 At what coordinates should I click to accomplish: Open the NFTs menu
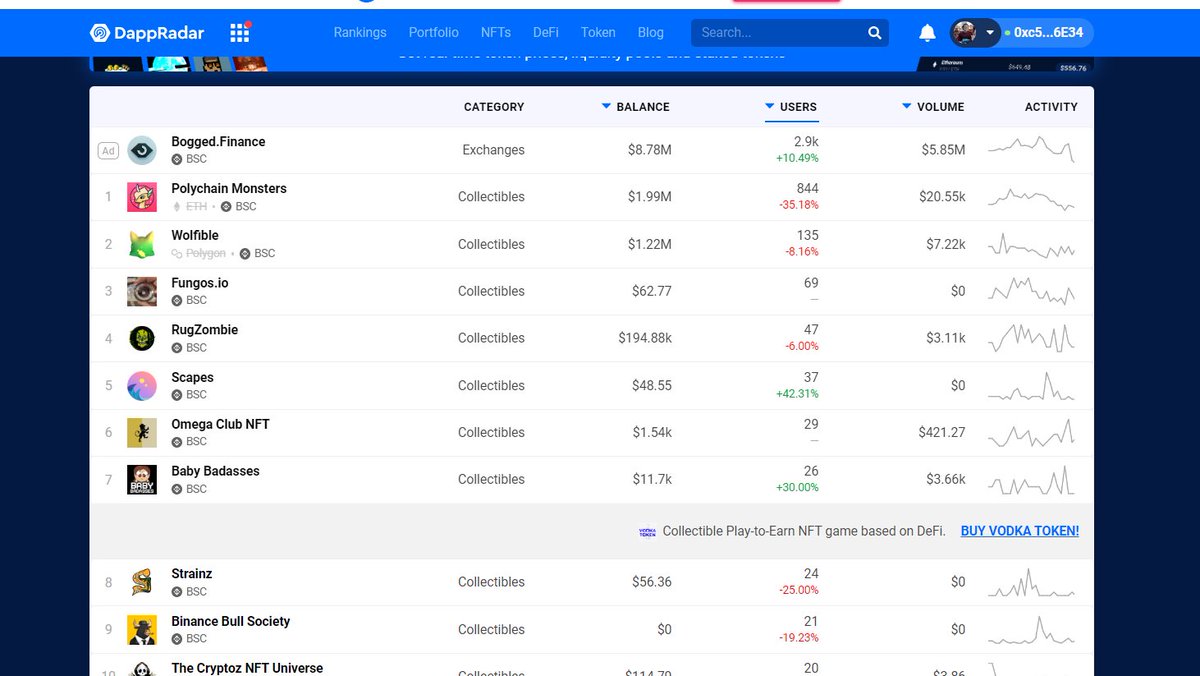pyautogui.click(x=496, y=33)
